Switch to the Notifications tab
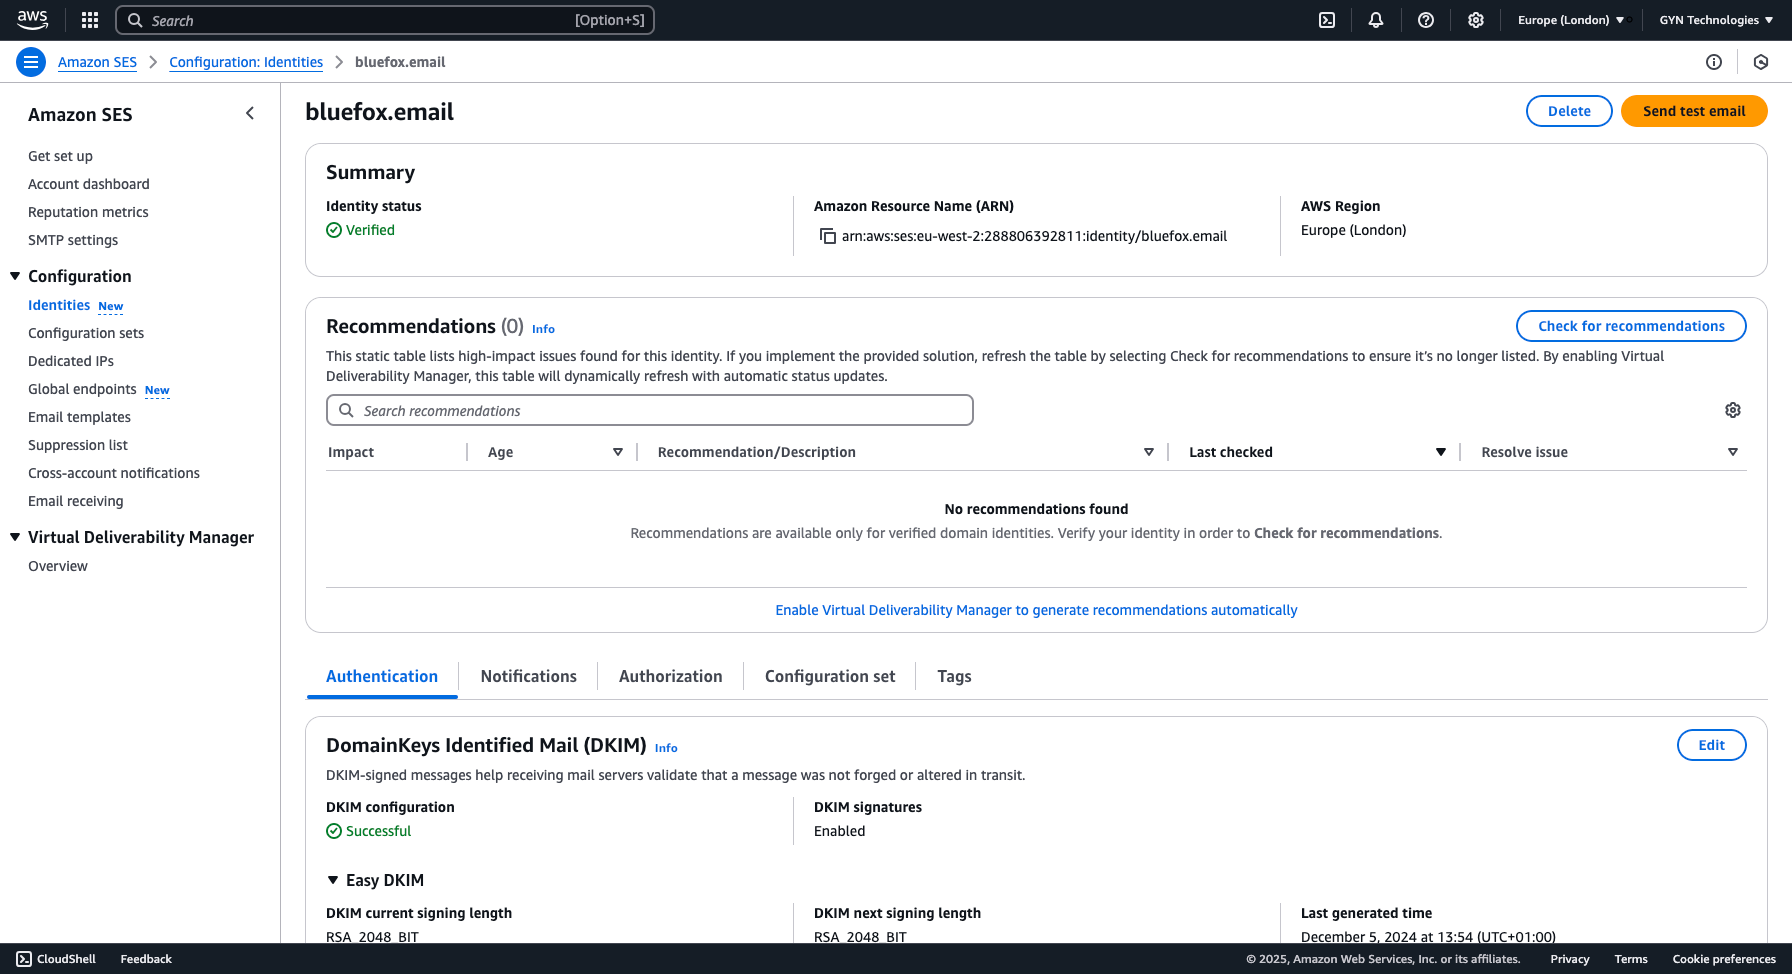1792x974 pixels. click(x=528, y=676)
